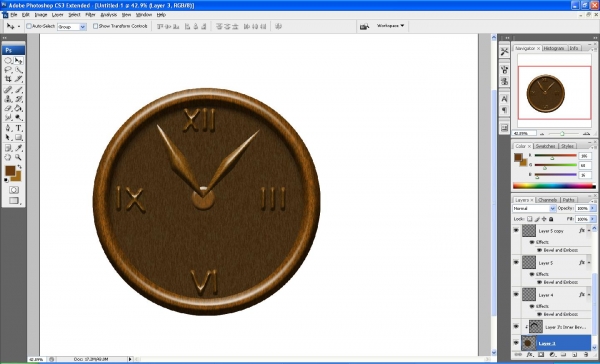Image resolution: width=600 pixels, height=364 pixels.
Task: Open the File menu
Action: point(14,15)
